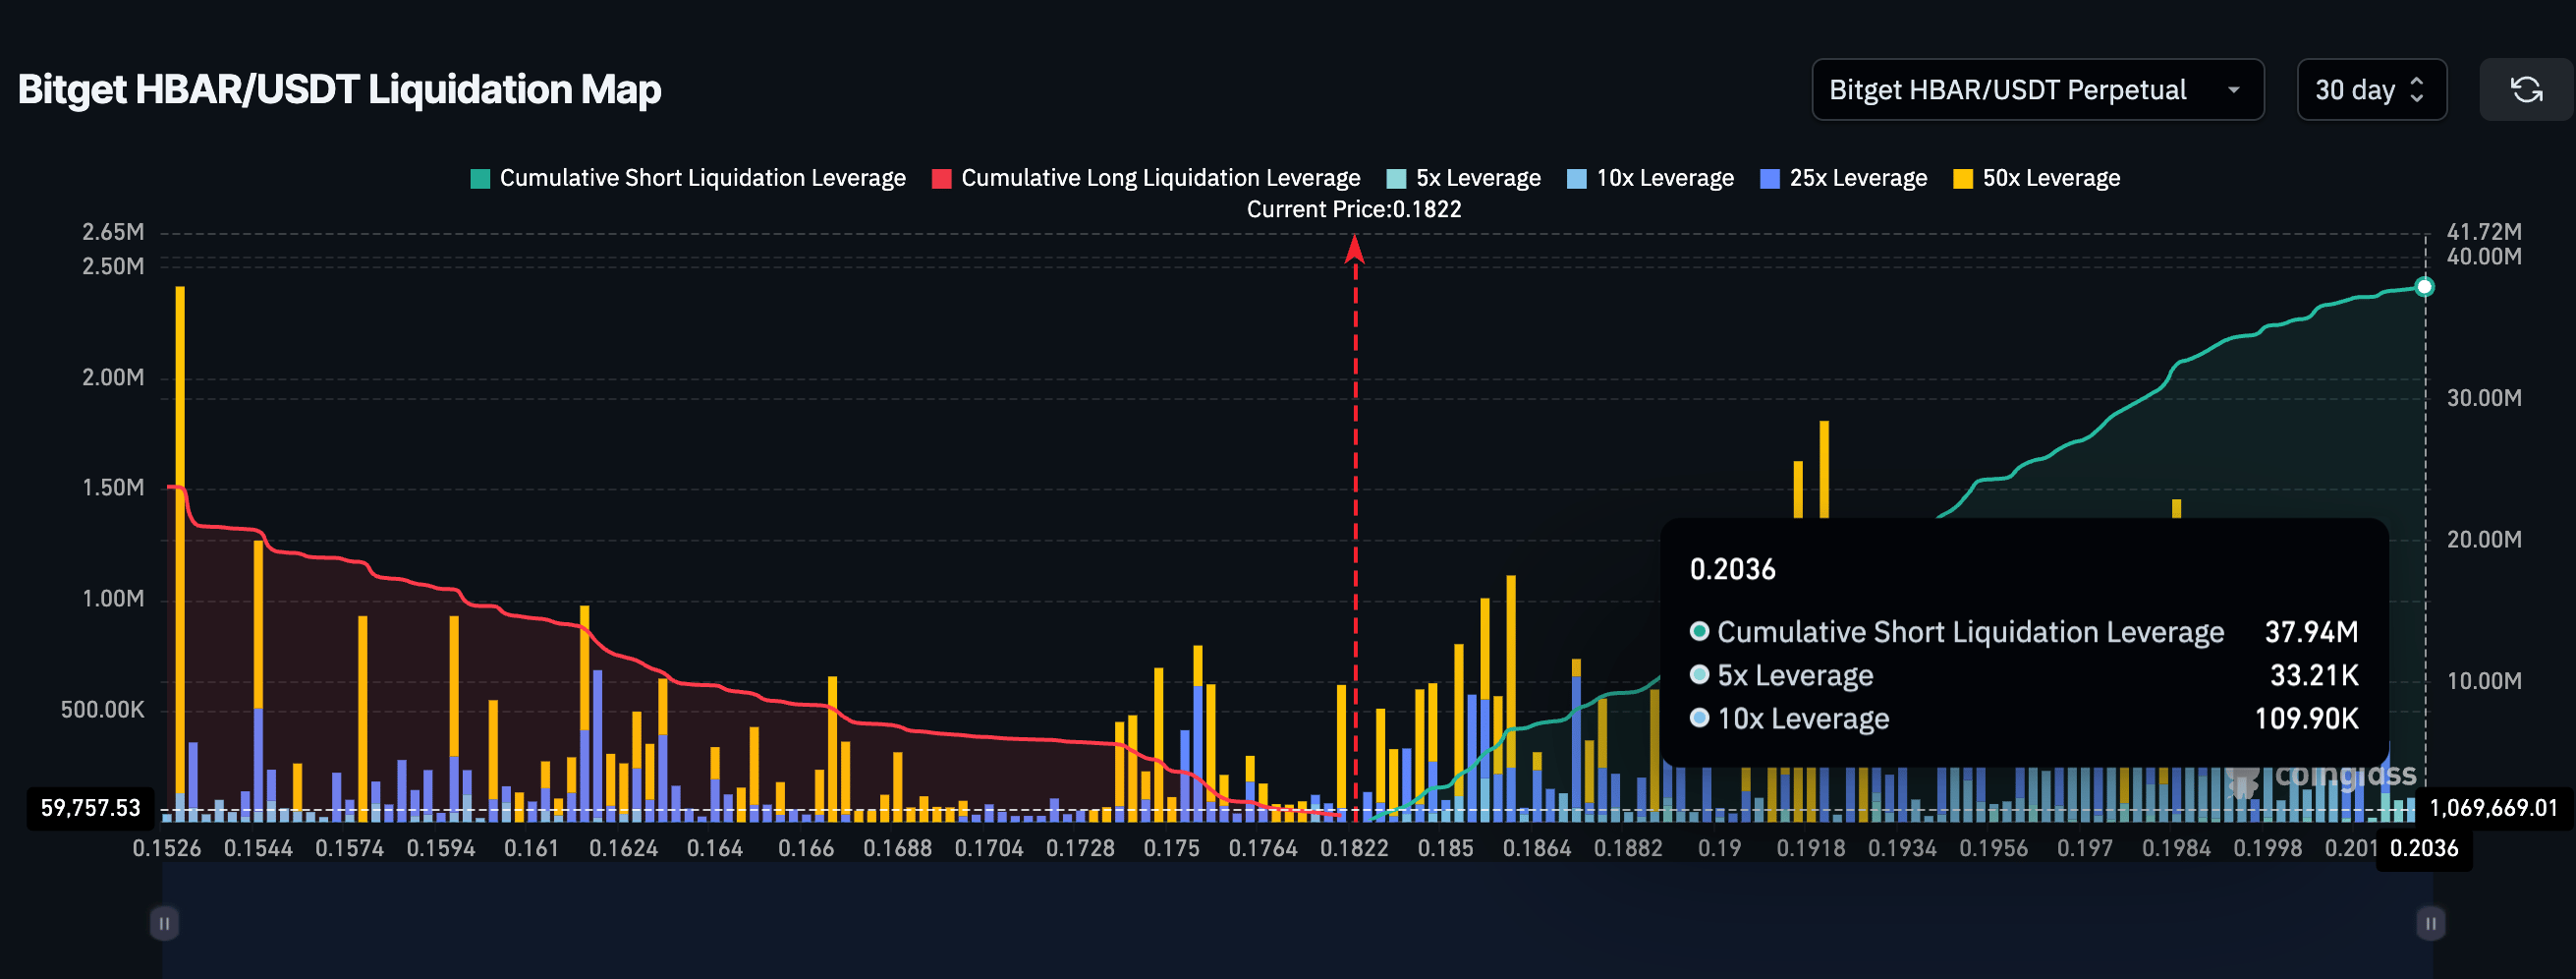The height and width of the screenshot is (979, 2576).
Task: Click the dropdown arrow beside Perpetual pair
Action: tap(2233, 90)
